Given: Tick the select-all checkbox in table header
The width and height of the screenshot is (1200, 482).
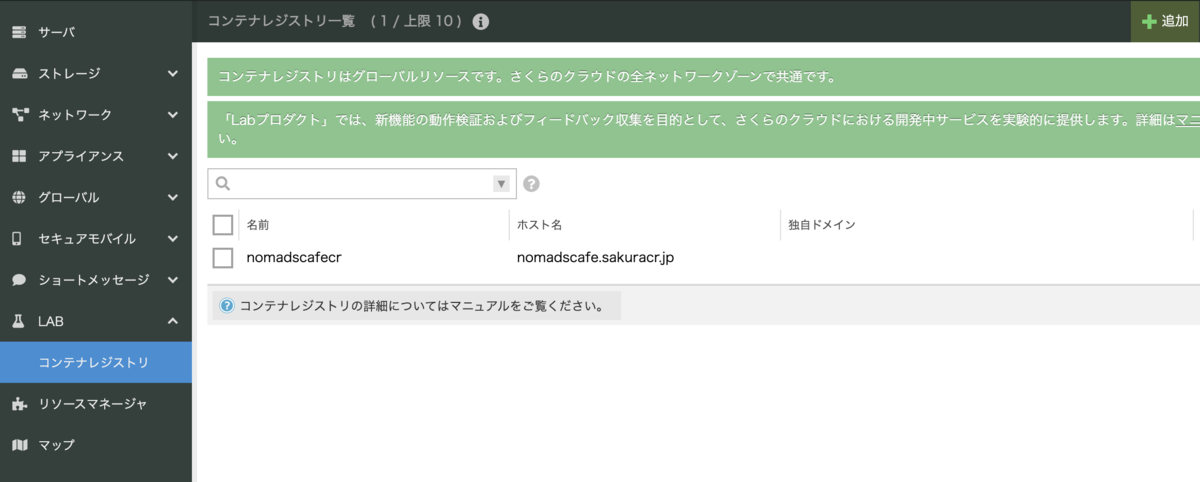Looking at the screenshot, I should [x=223, y=225].
